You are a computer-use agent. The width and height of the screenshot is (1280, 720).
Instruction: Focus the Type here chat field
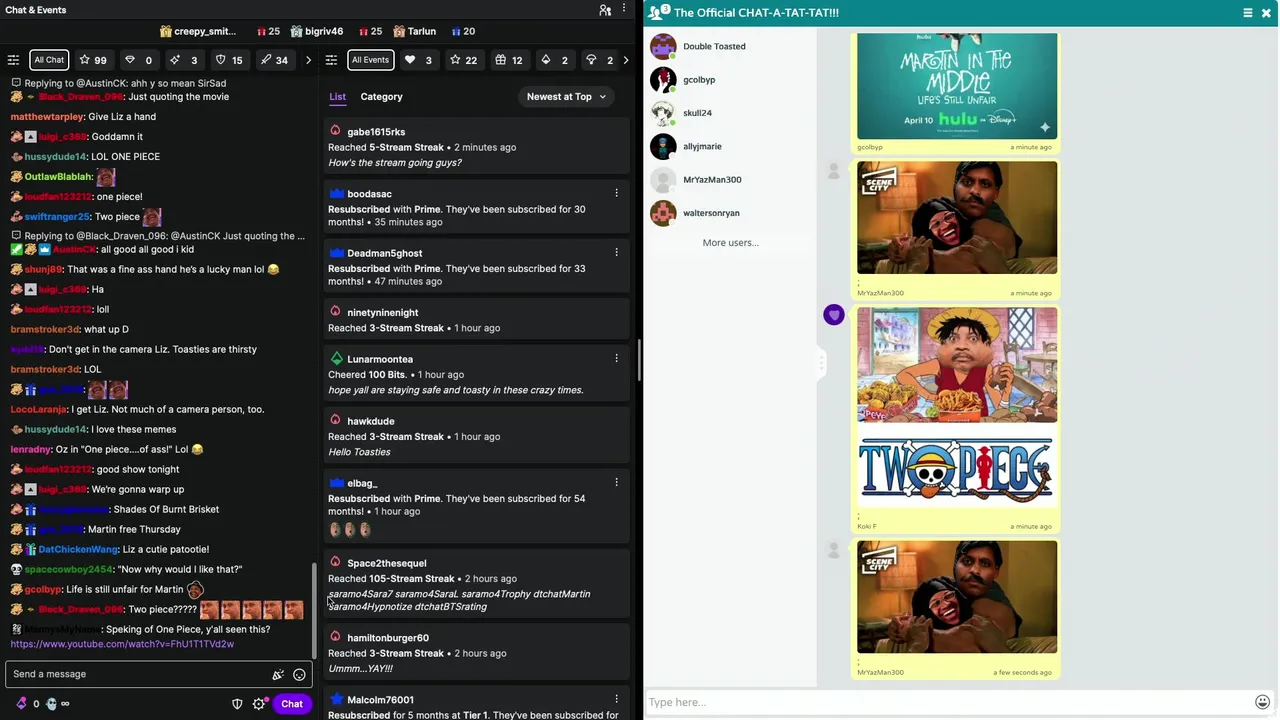pos(948,702)
